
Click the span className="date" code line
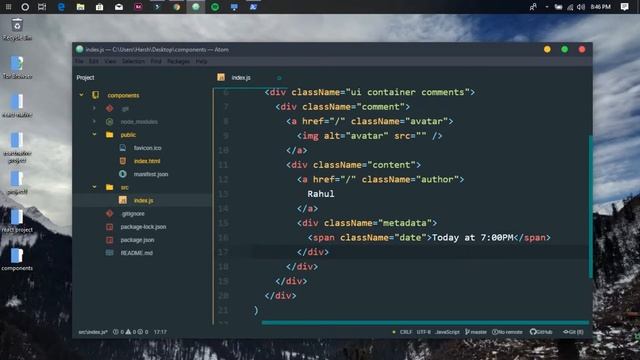(x=429, y=238)
